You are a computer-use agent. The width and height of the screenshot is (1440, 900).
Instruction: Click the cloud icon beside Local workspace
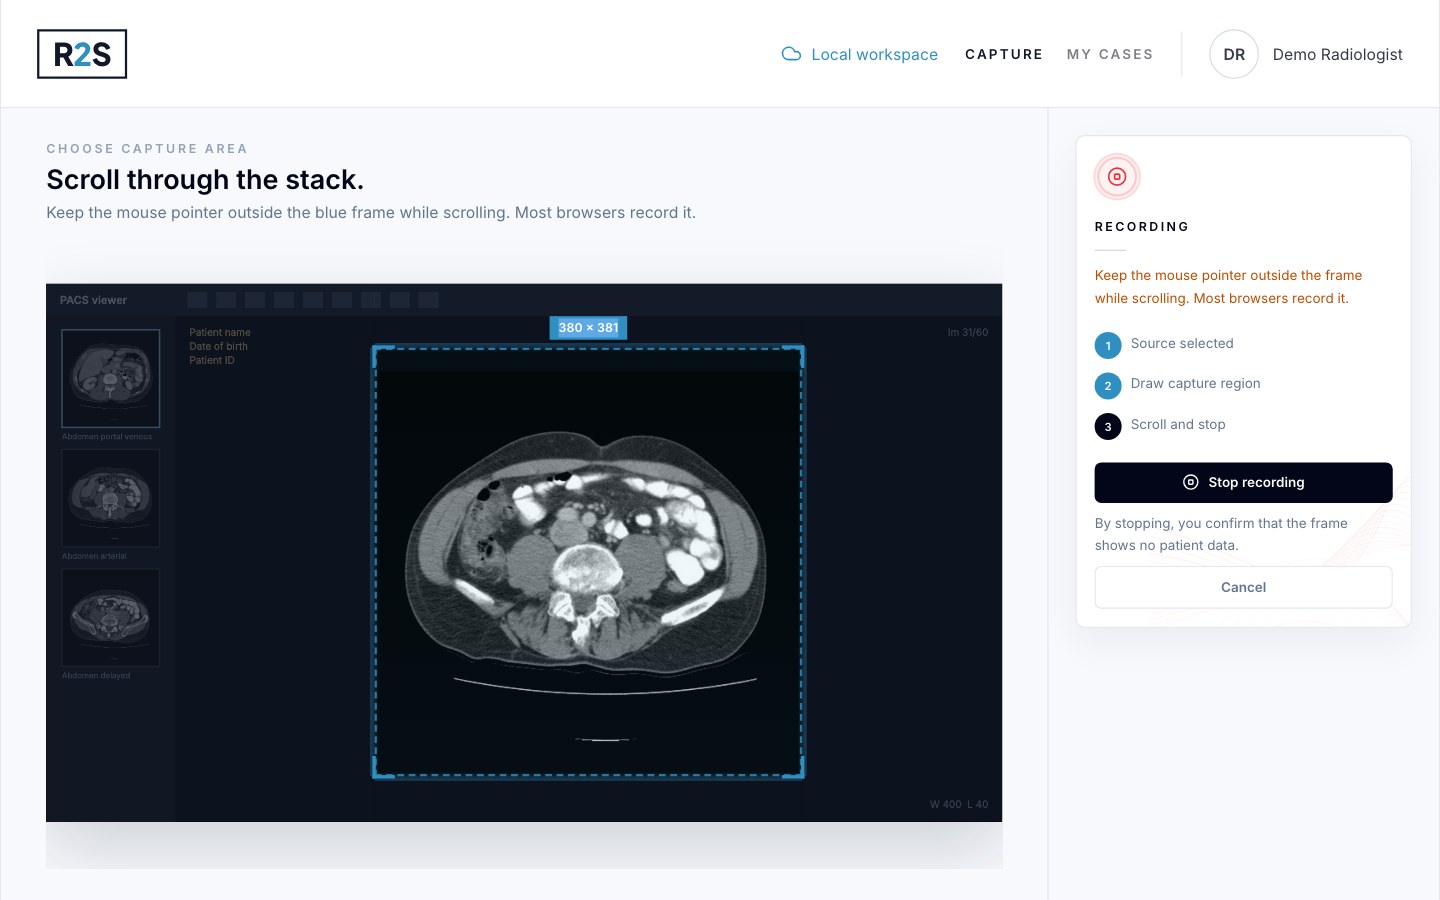click(x=791, y=54)
